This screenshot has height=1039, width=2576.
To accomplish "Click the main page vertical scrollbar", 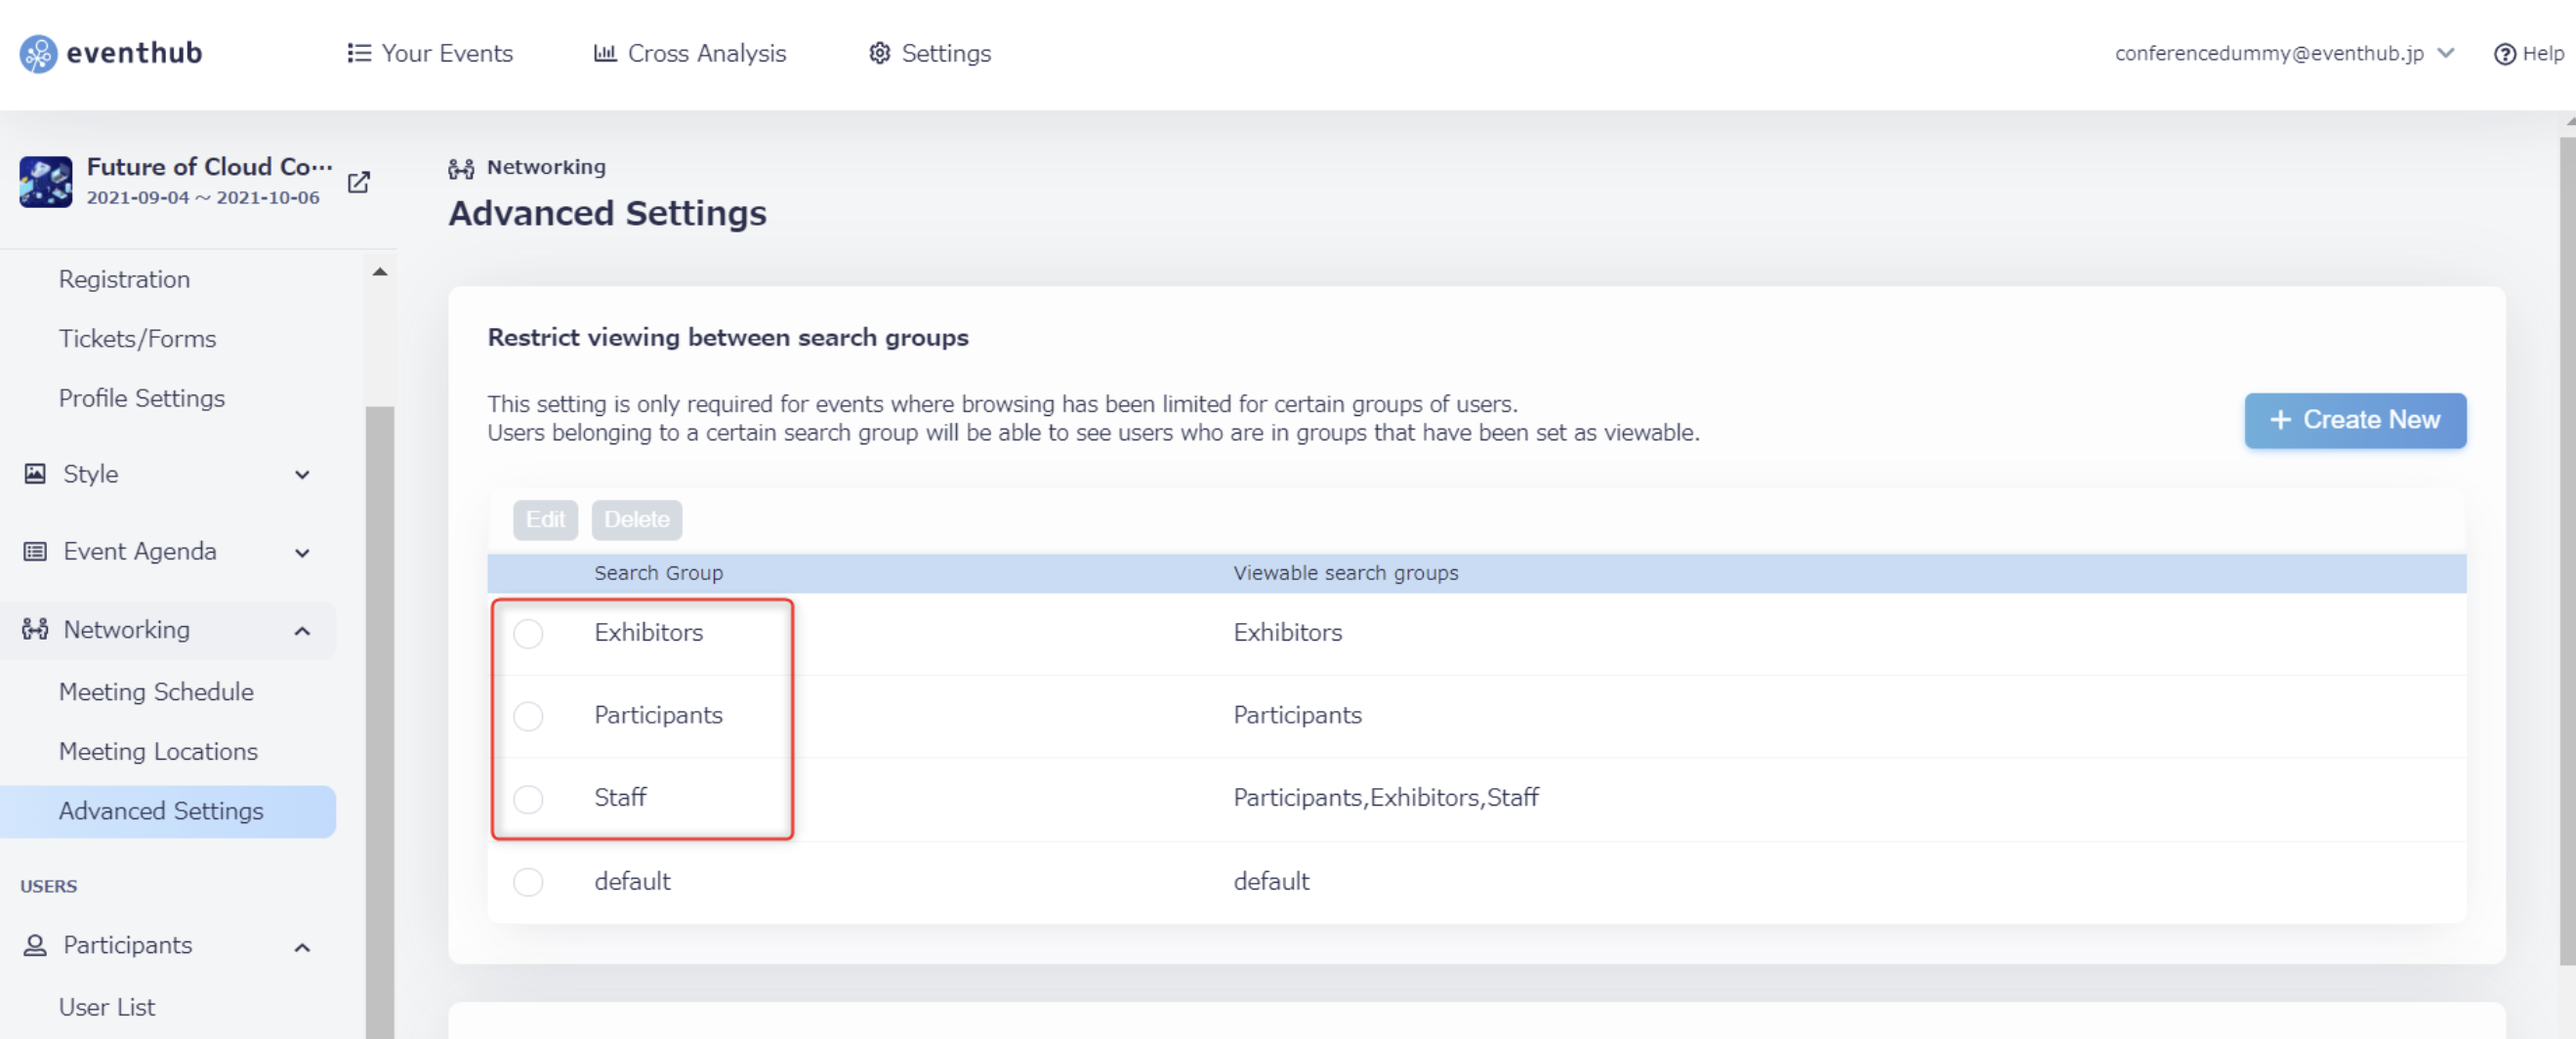I will coord(2567,550).
